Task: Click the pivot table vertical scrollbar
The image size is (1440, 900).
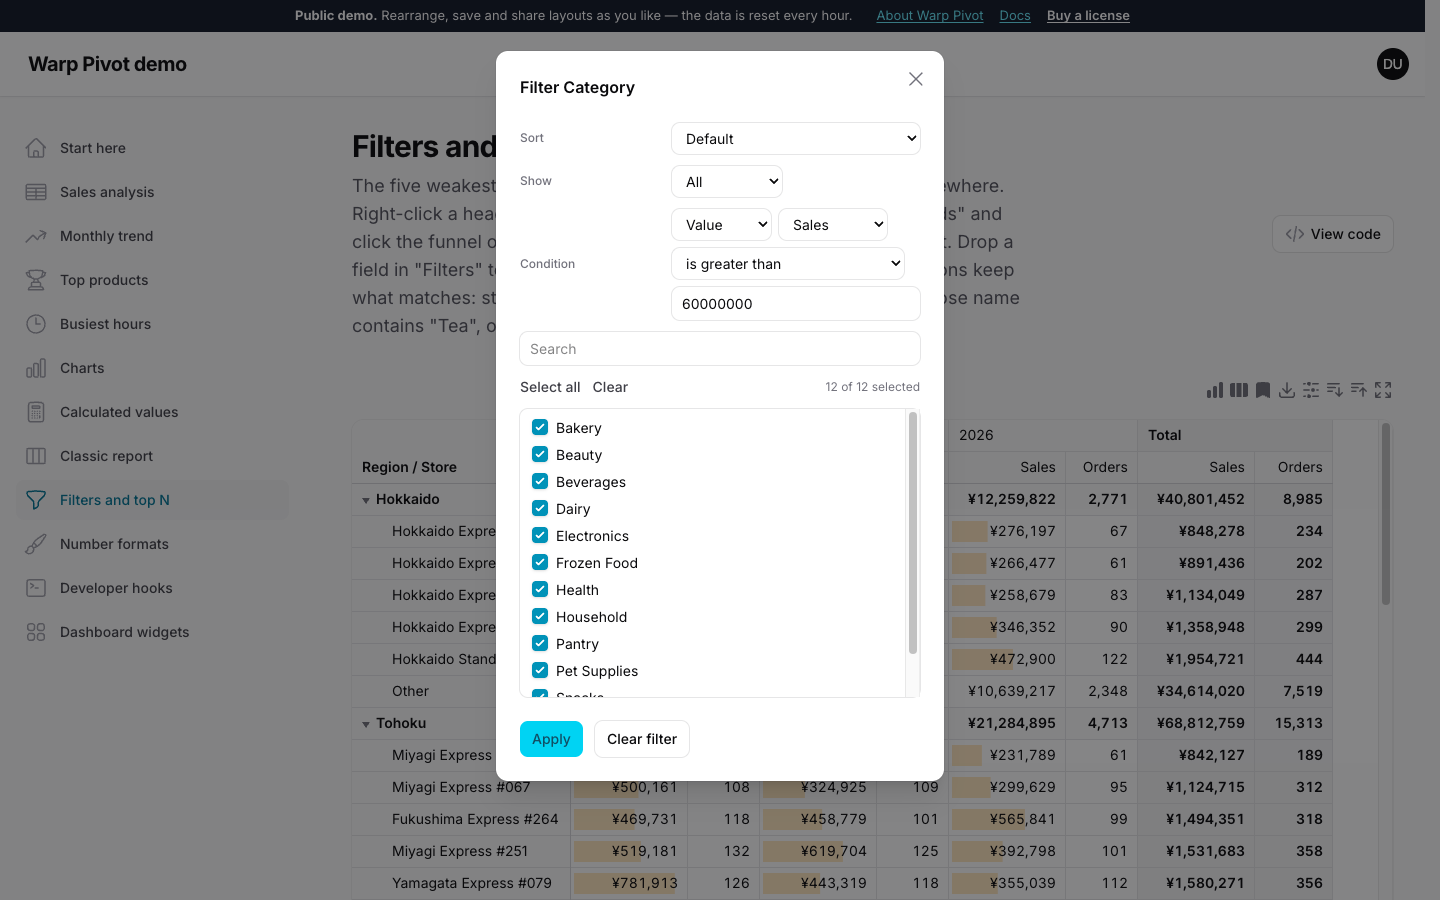Action: coord(1386,514)
